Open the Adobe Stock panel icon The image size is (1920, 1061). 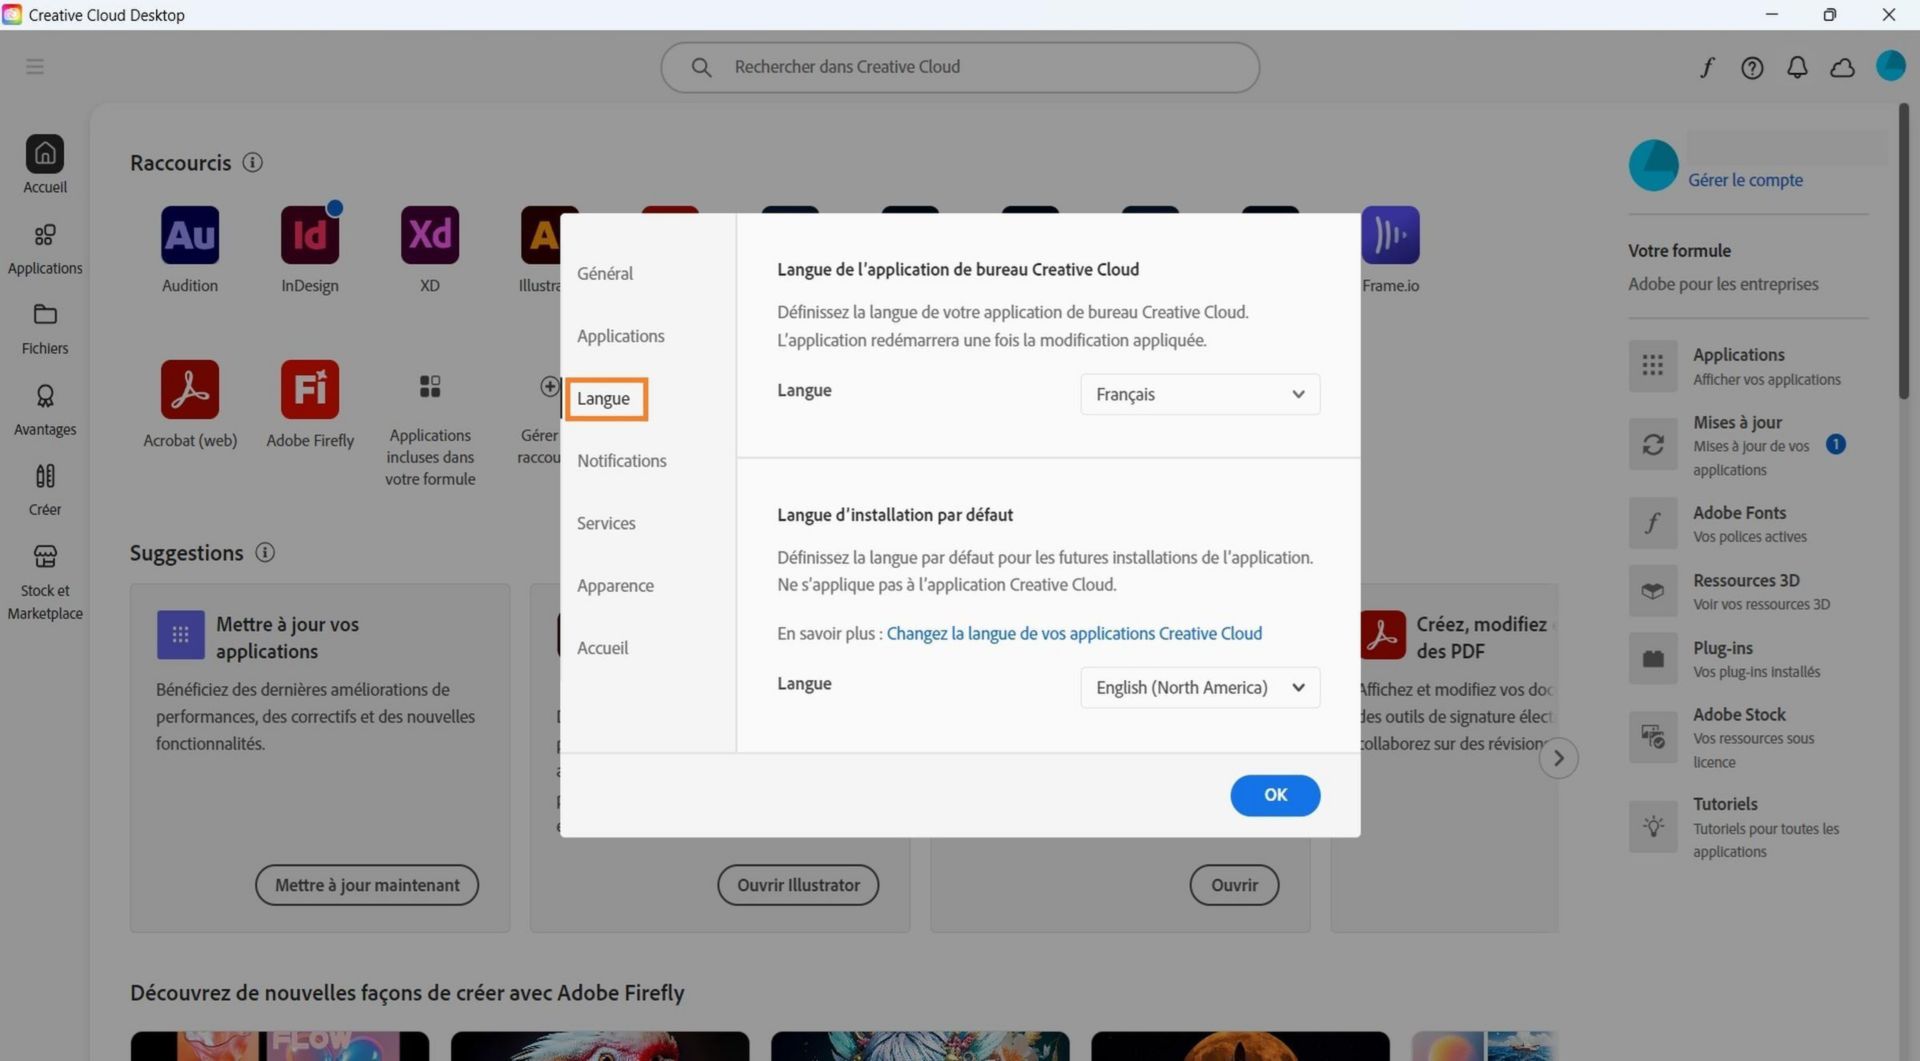tap(1653, 737)
